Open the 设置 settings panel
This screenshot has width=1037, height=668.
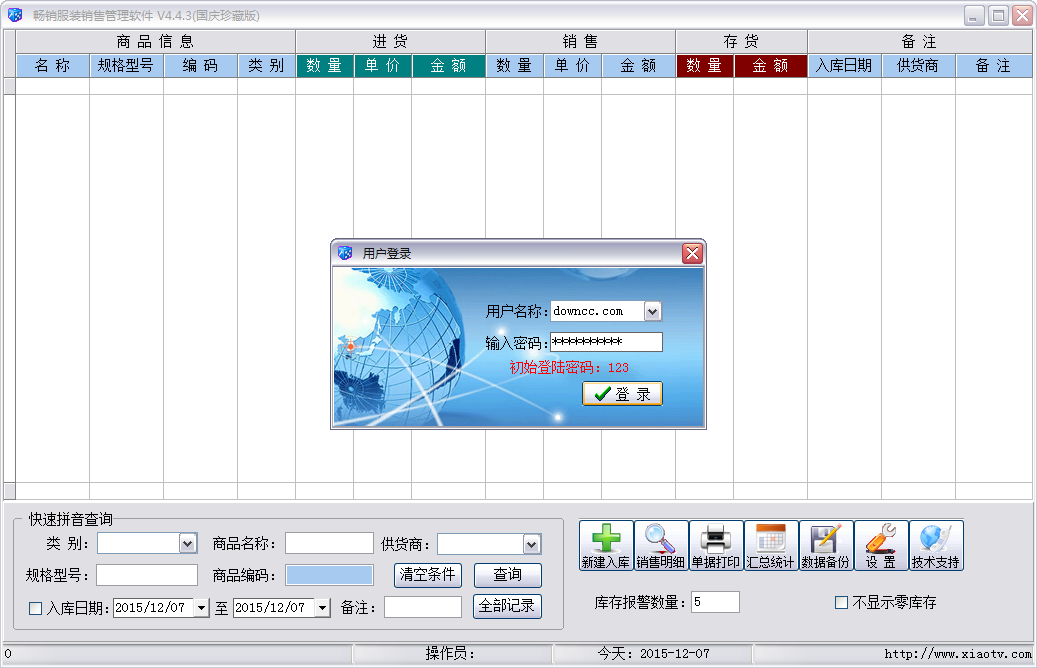[x=882, y=545]
